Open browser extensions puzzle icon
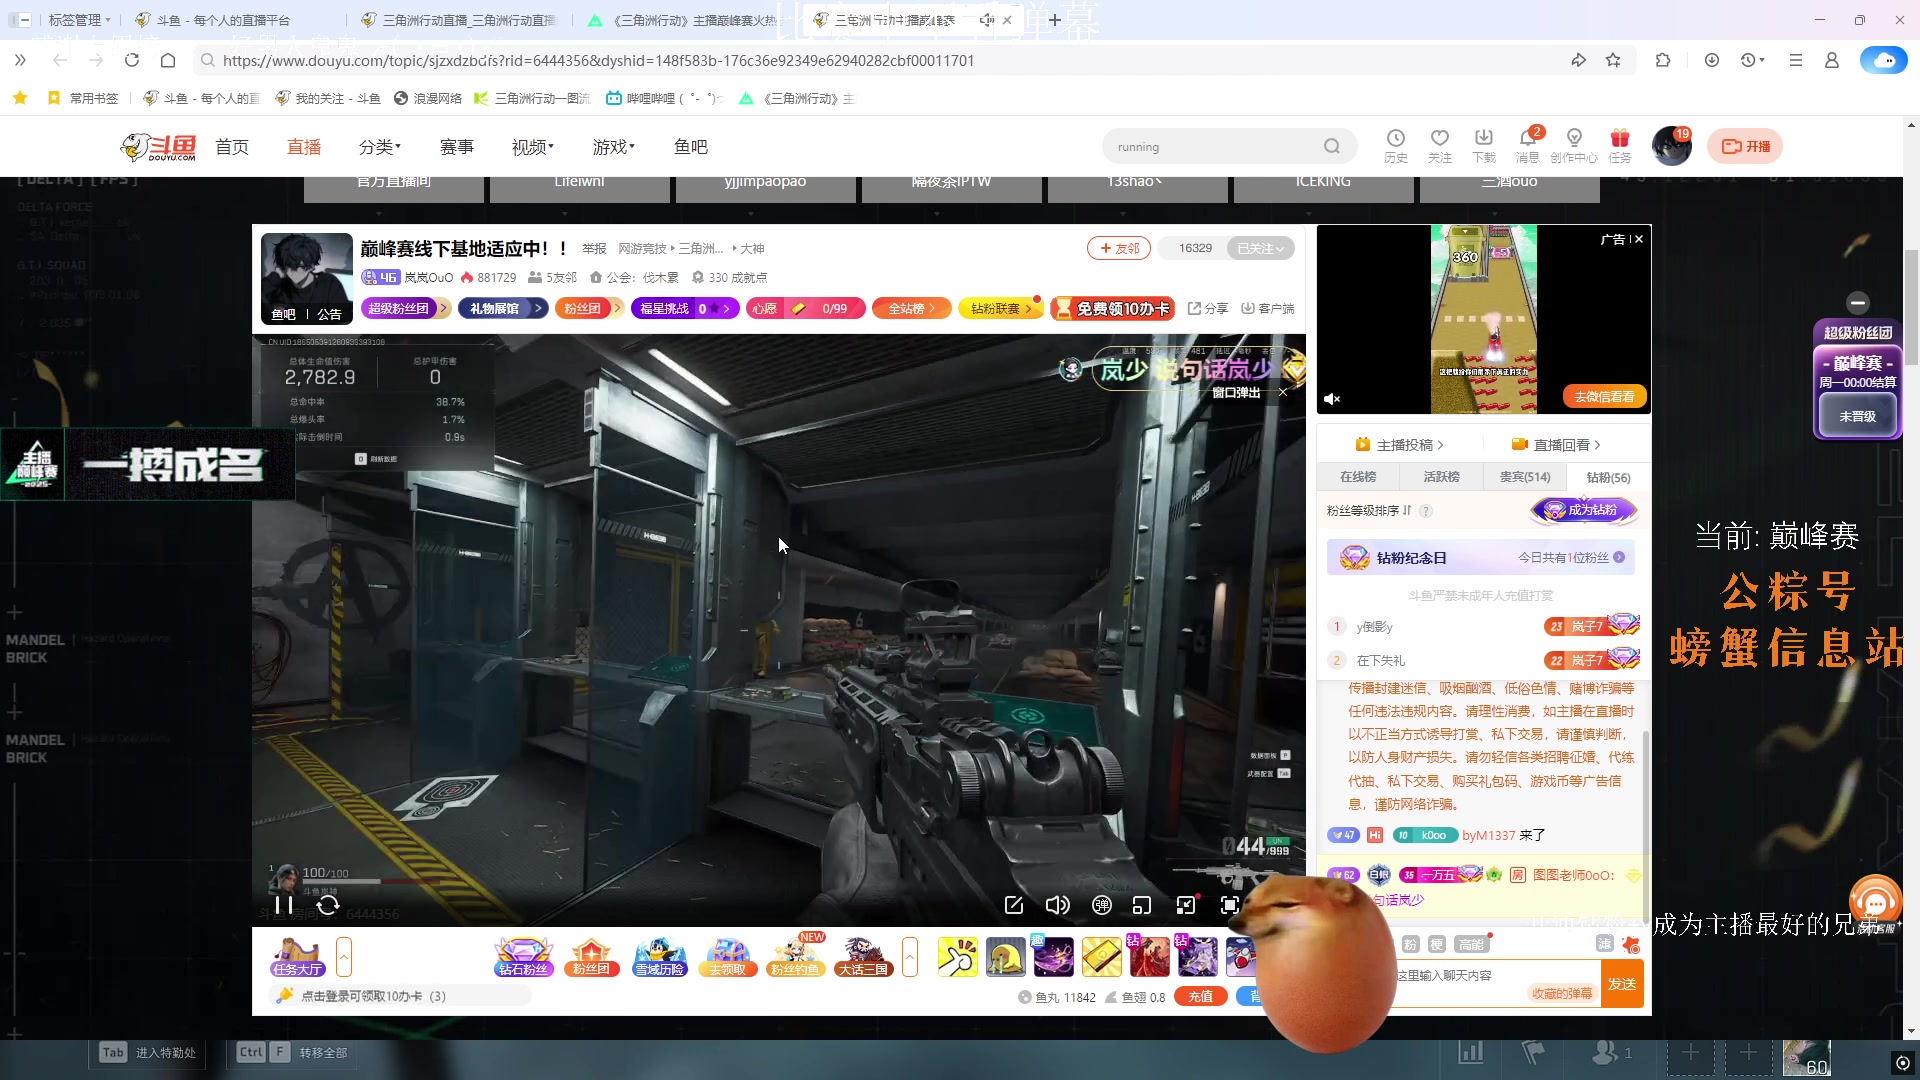 tap(1663, 60)
